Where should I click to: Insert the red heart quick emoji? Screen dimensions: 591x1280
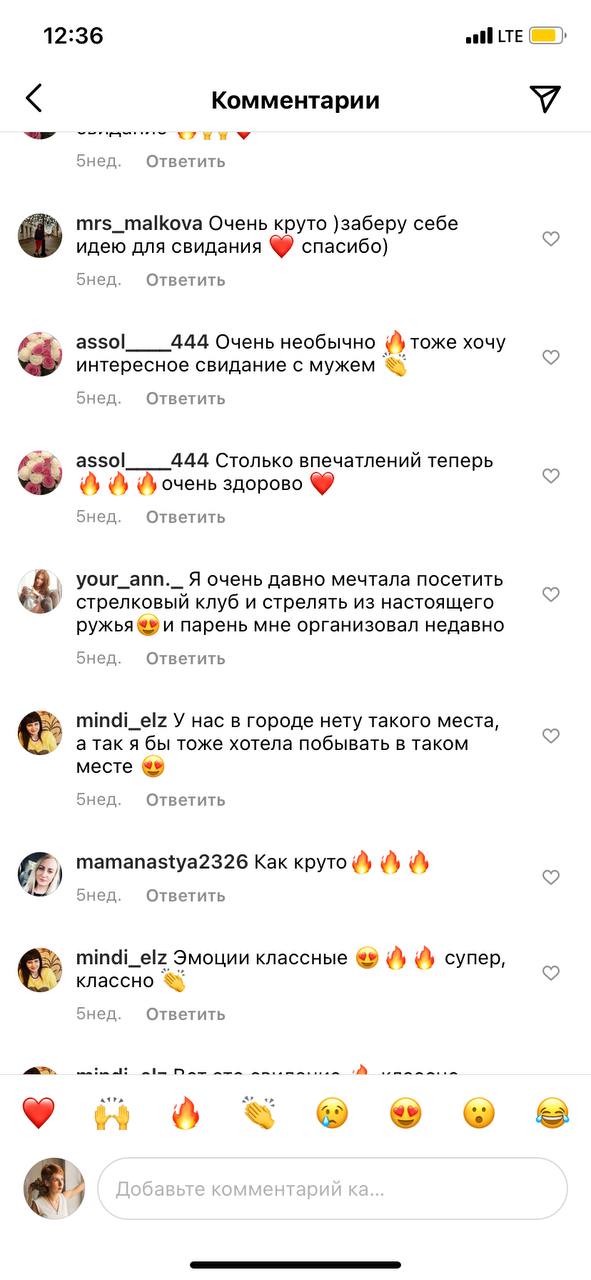(38, 1112)
